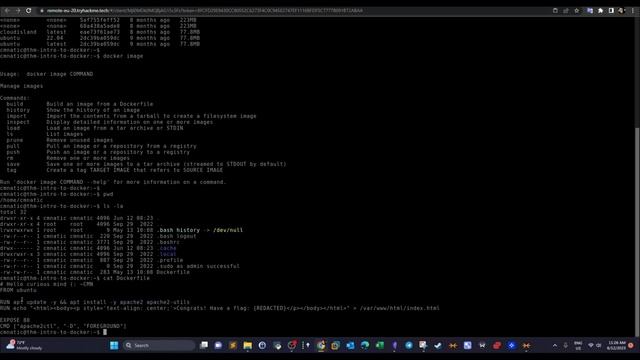Click the '.local' directory name
The height and width of the screenshot is (360, 640).
coord(167,254)
